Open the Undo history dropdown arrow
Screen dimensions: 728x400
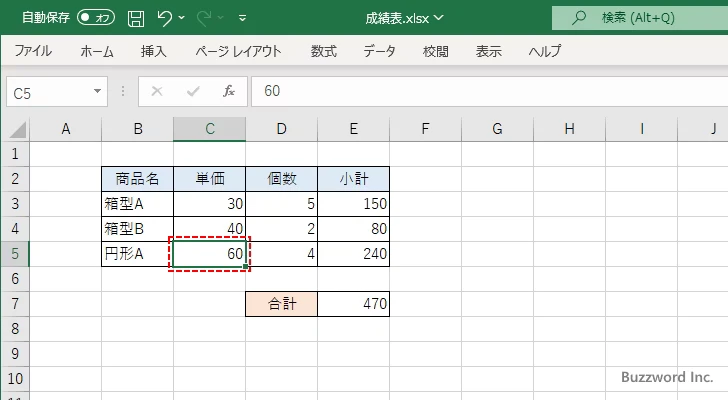pyautogui.click(x=185, y=17)
